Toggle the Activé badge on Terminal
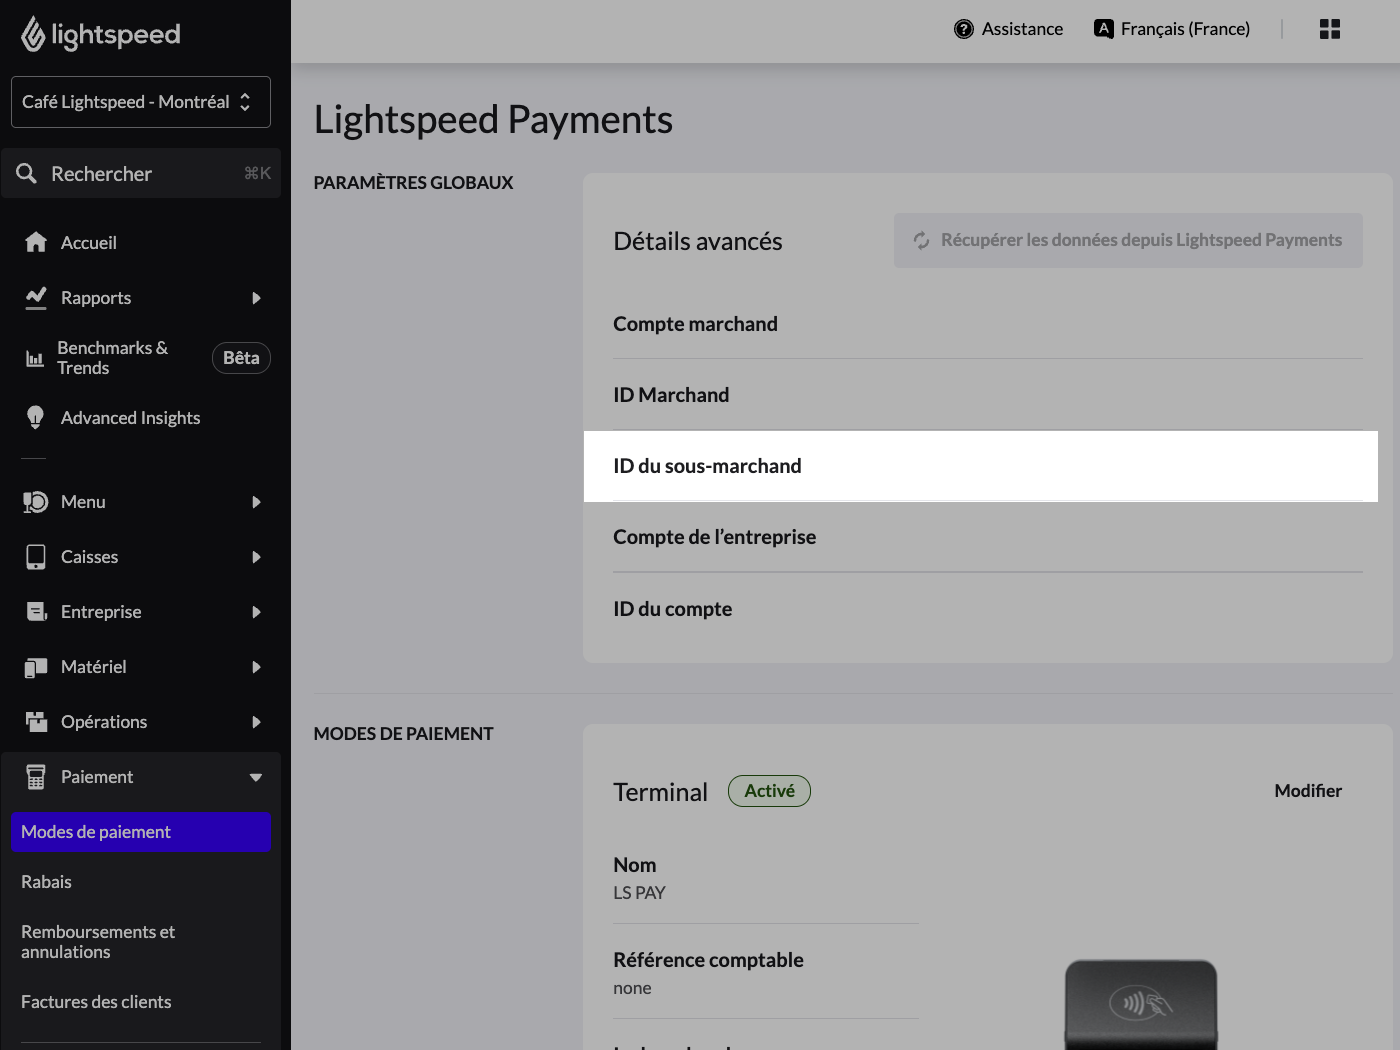The height and width of the screenshot is (1050, 1400). 769,790
